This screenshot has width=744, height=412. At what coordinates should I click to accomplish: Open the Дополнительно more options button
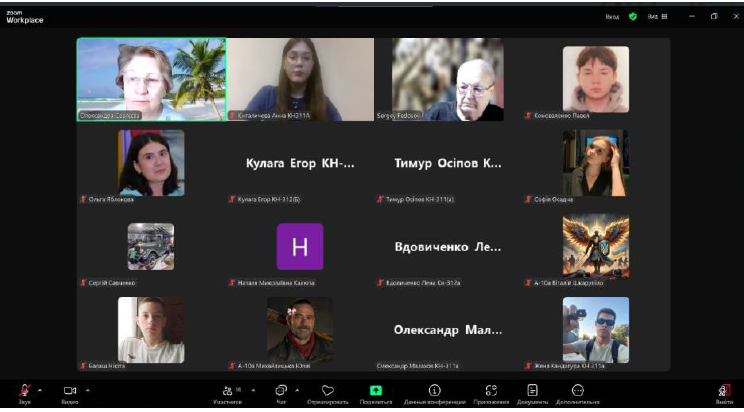(577, 394)
